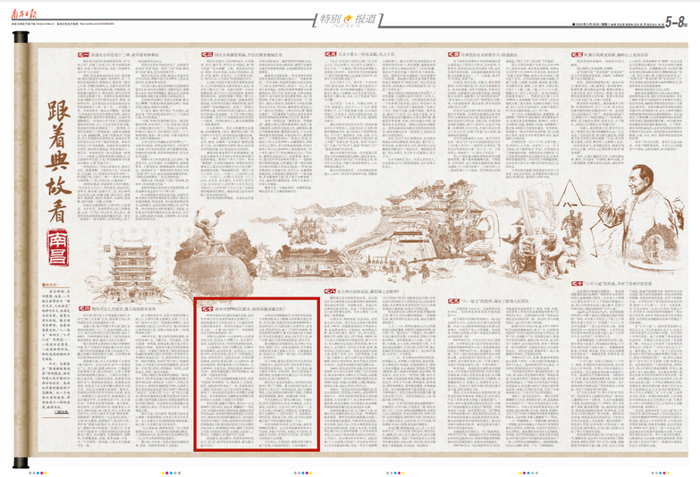Screen dimensions: 700x477
Task: Open the headline next to the 之六 tag
Action: click(x=124, y=309)
